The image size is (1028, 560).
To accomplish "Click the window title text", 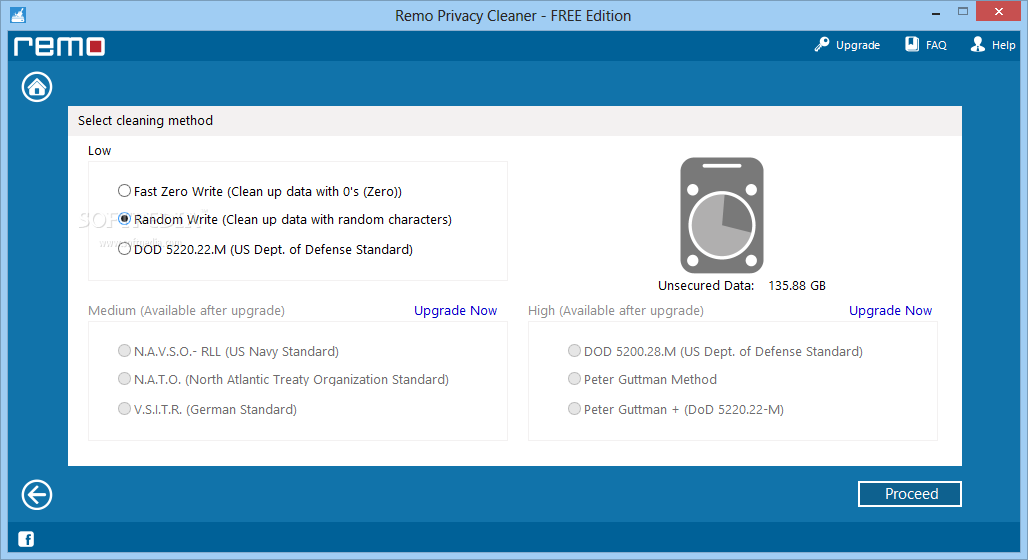I will [513, 16].
